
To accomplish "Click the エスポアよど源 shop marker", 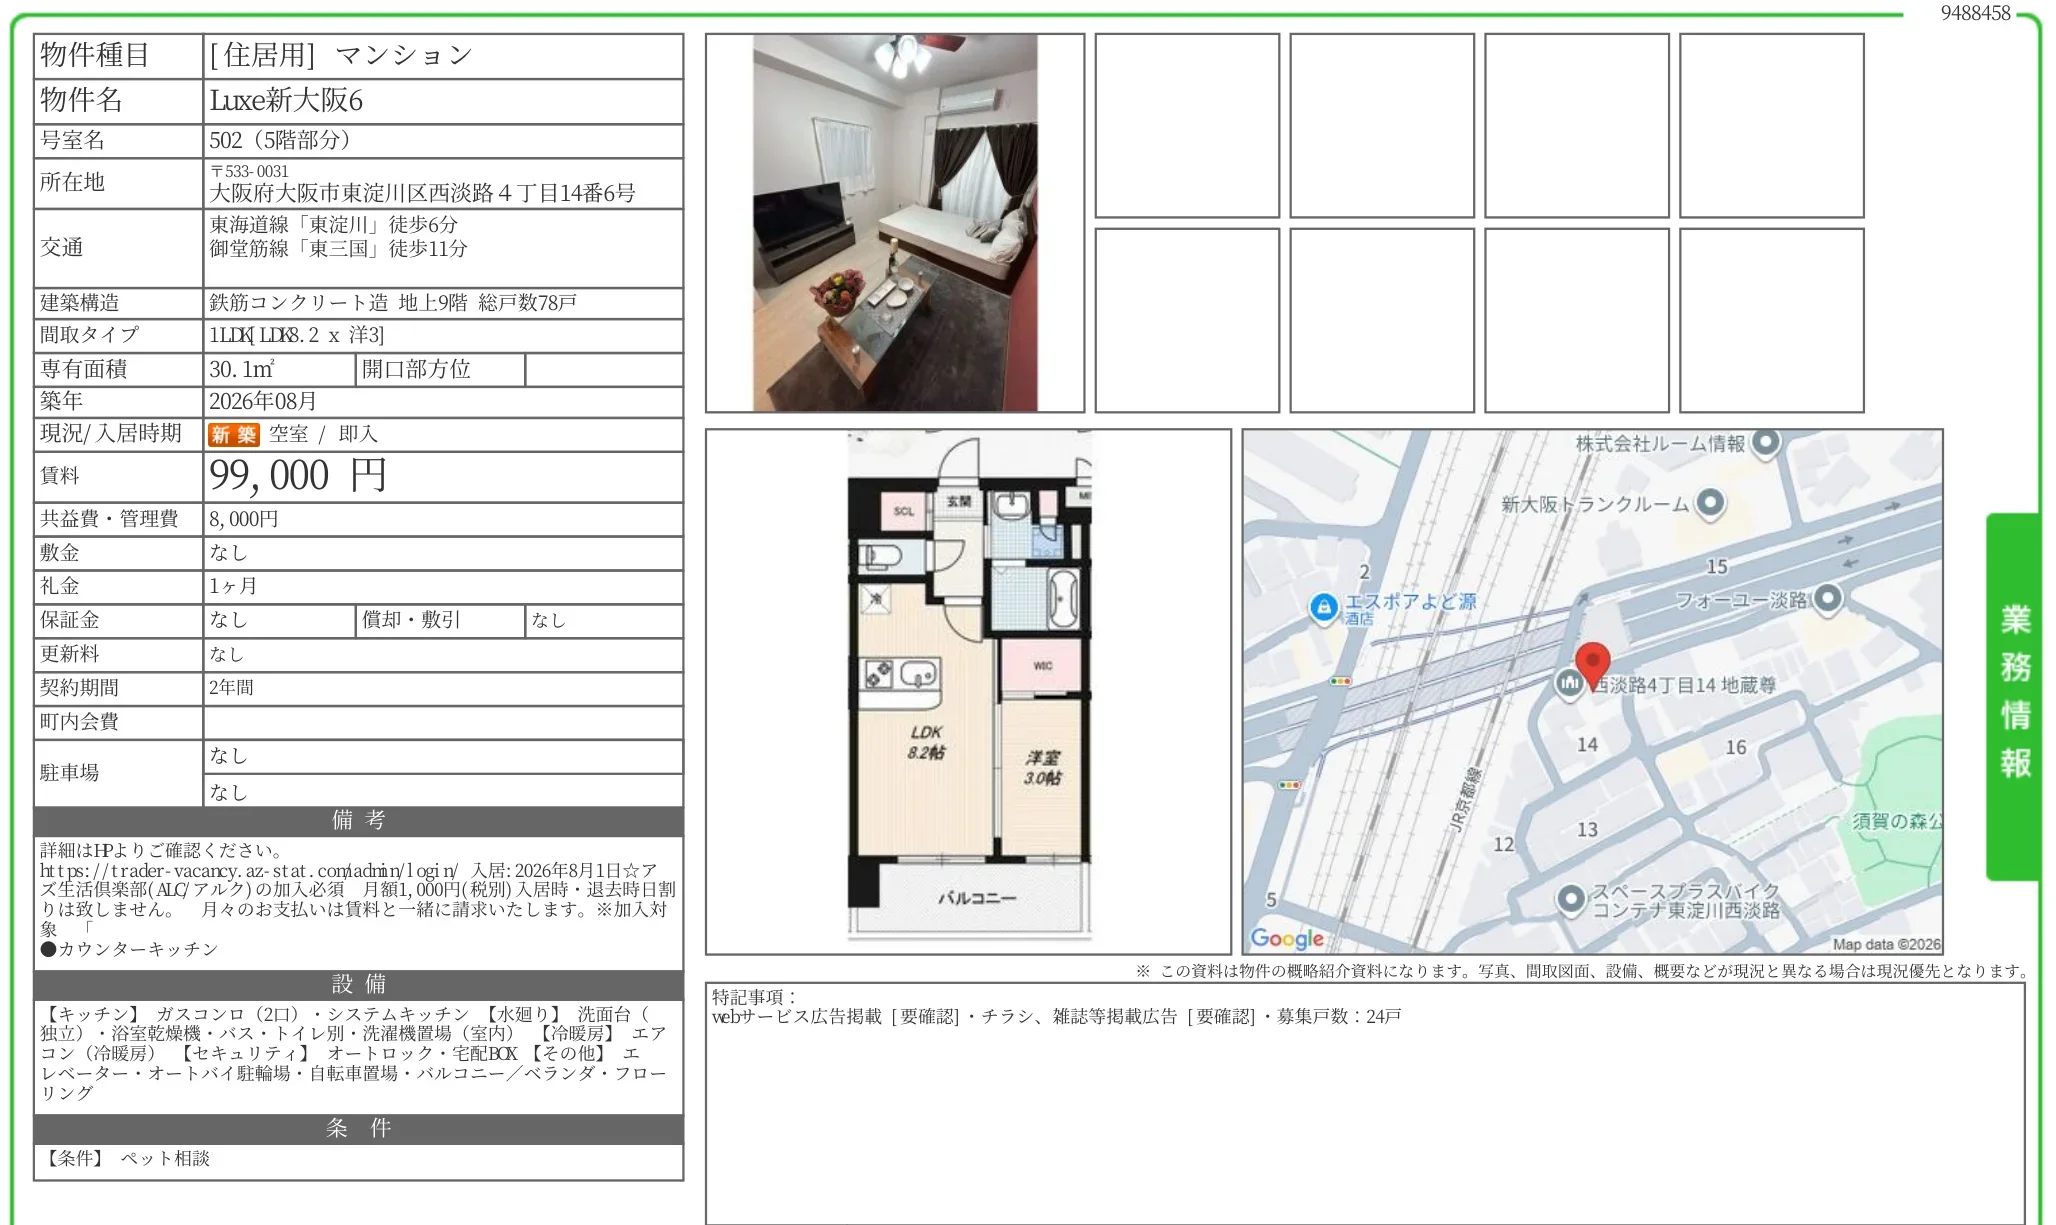I will tap(1324, 606).
